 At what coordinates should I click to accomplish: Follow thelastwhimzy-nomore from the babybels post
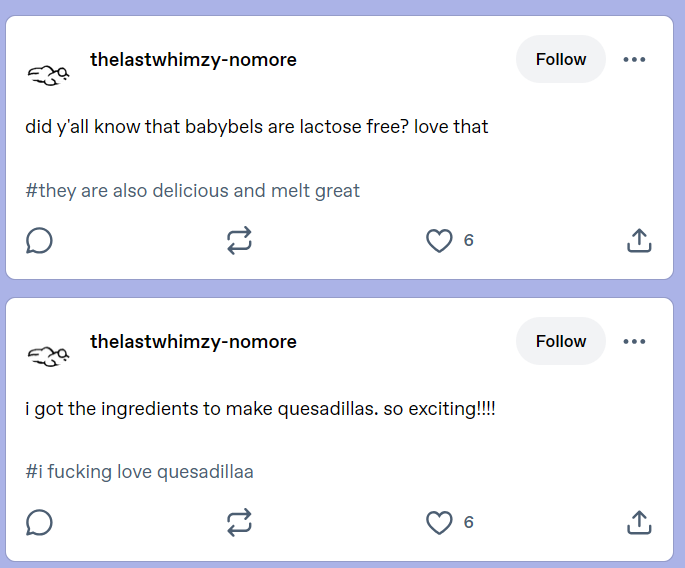561,59
